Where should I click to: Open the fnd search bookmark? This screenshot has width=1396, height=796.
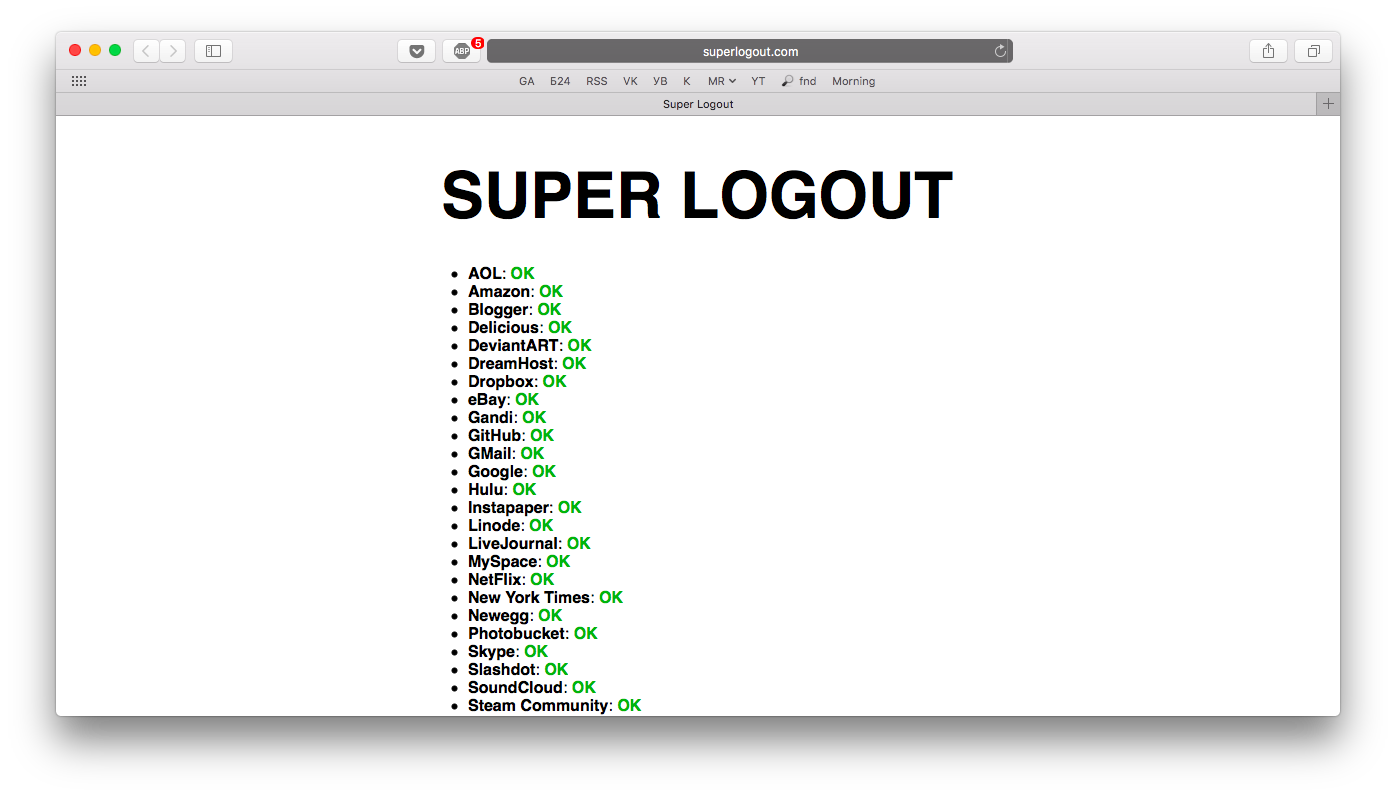[799, 81]
